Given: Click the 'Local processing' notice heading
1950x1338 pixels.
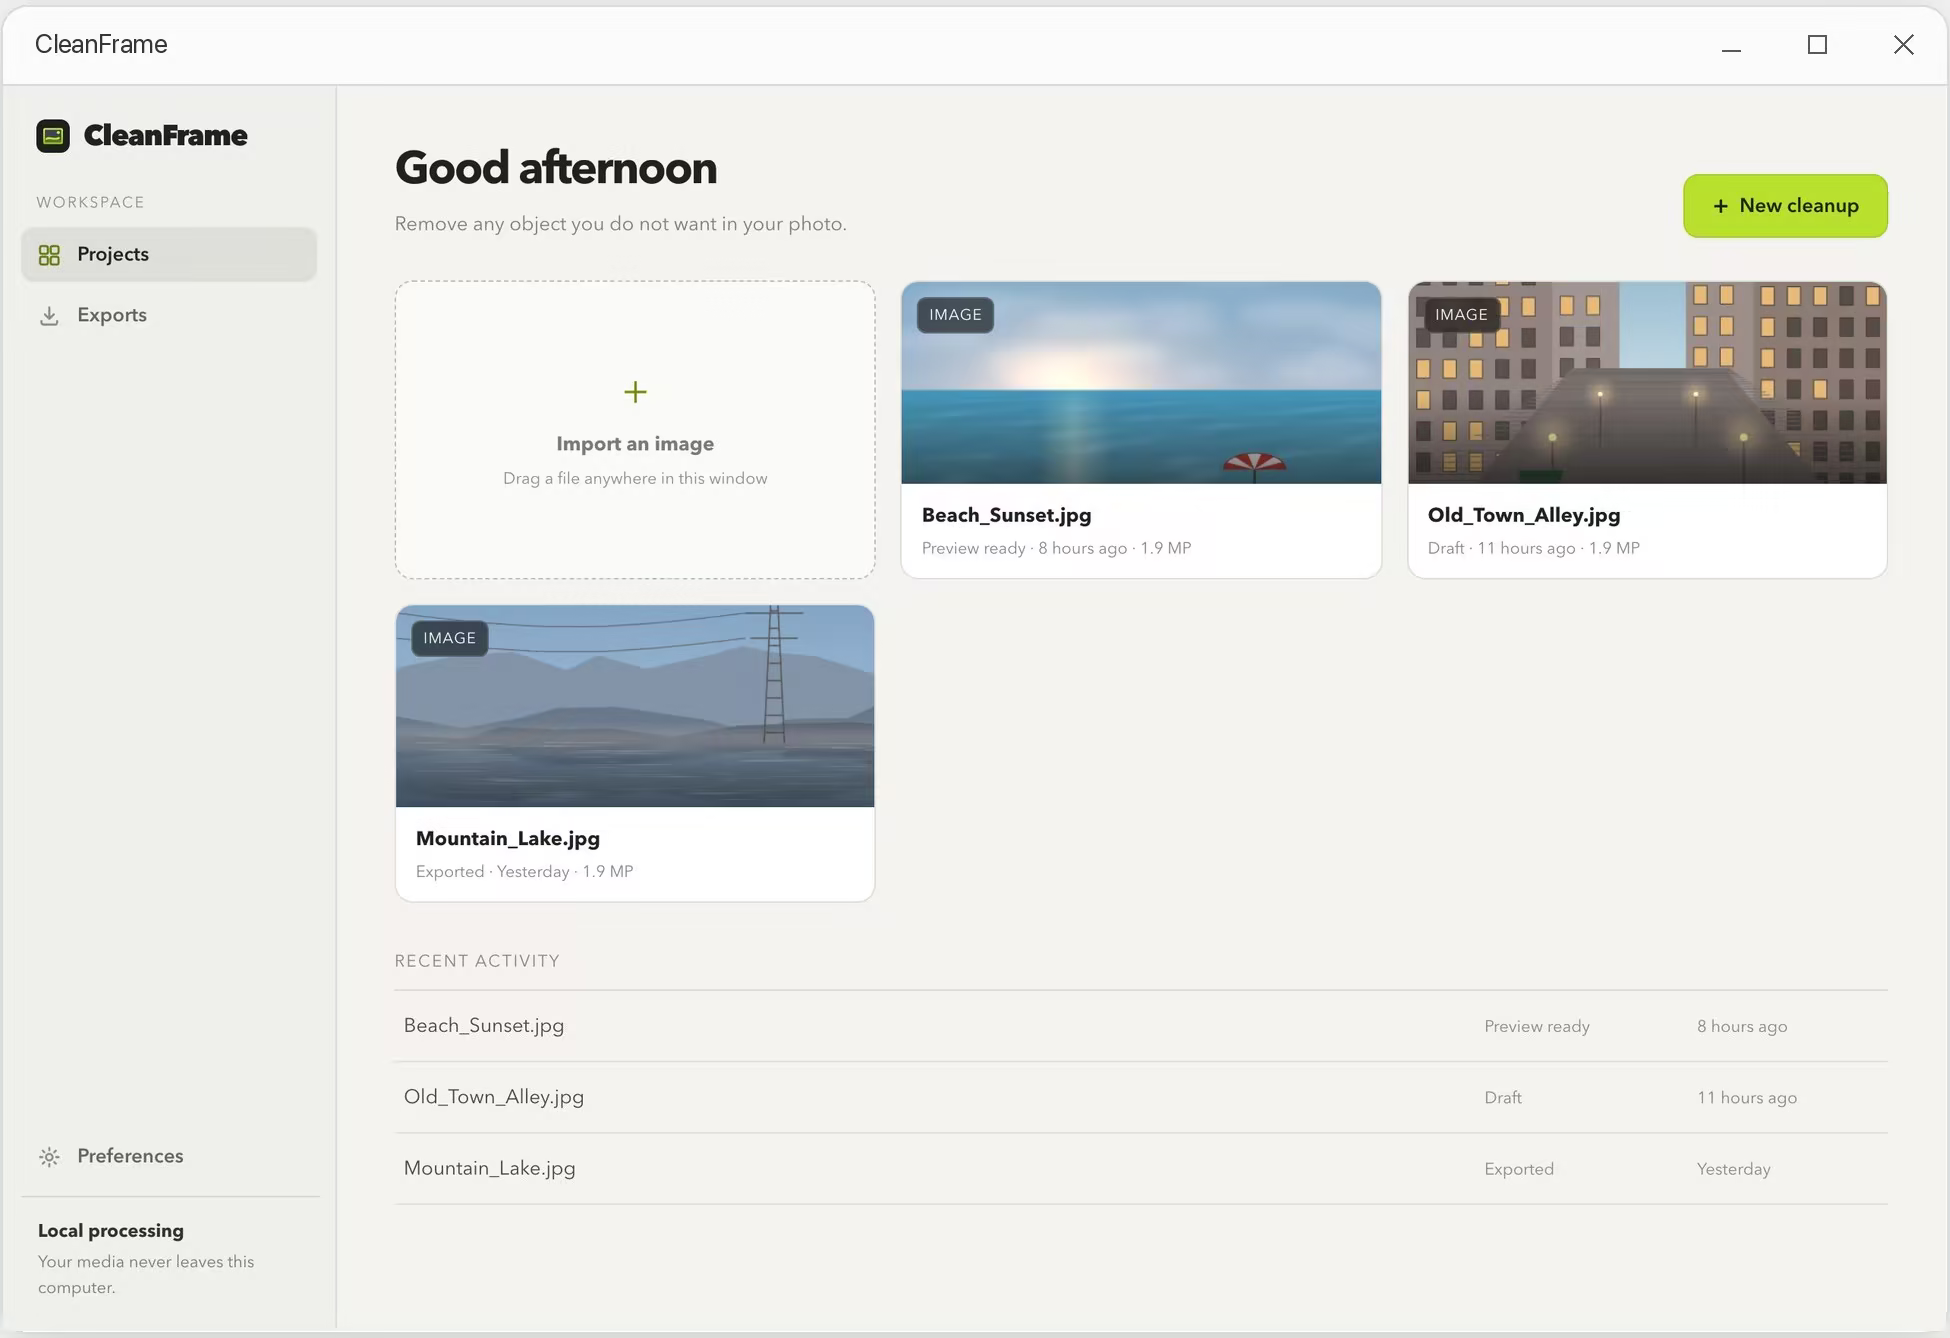Looking at the screenshot, I should coord(111,1231).
